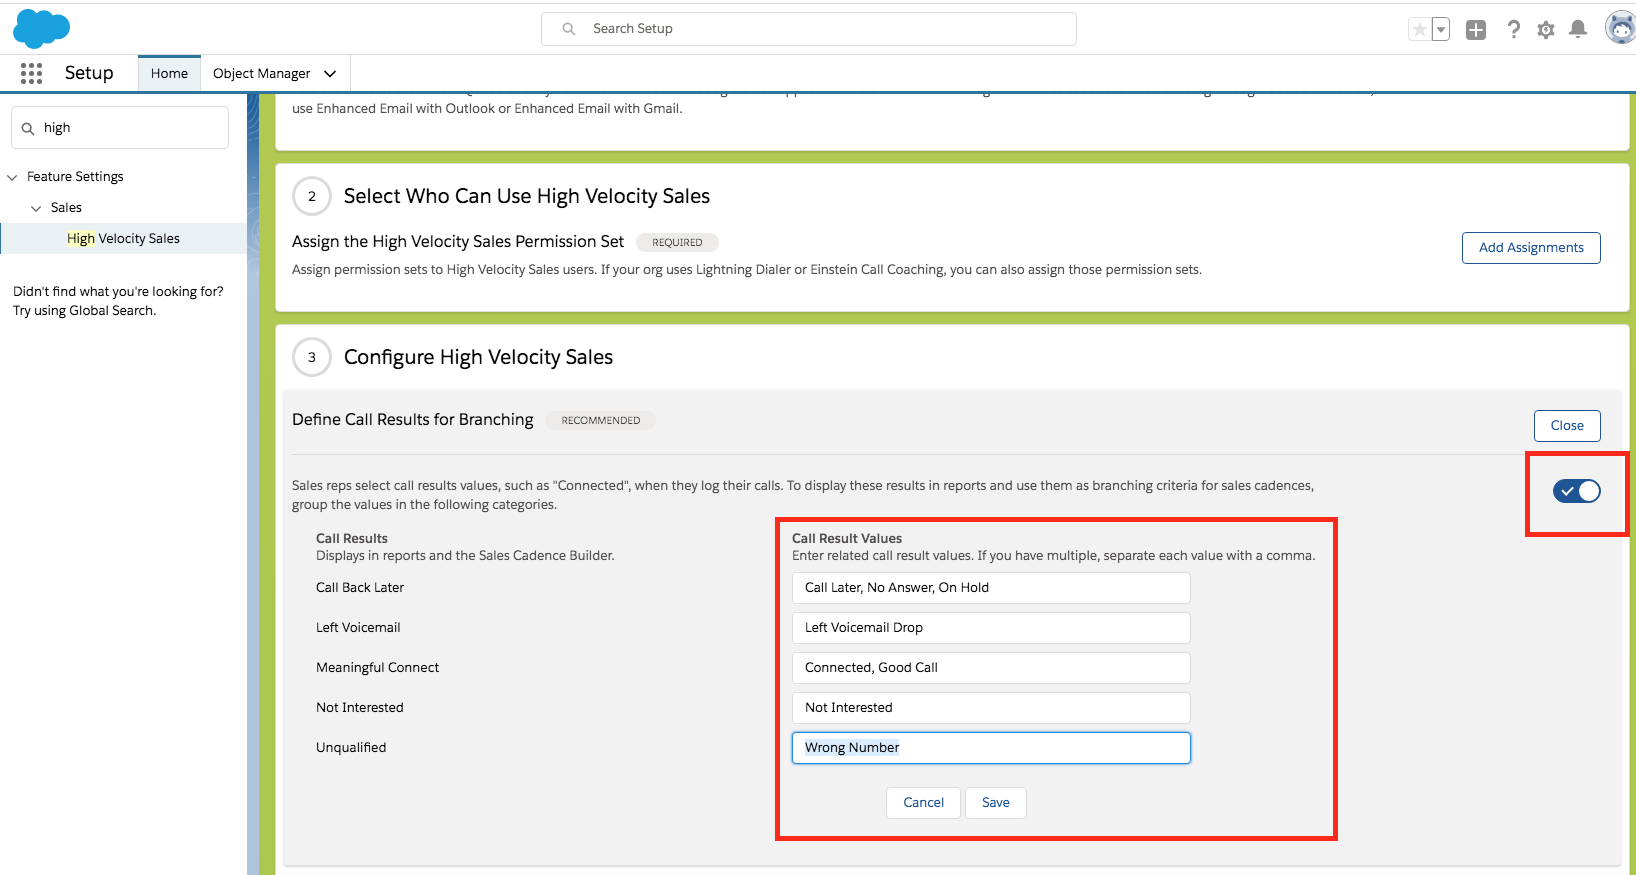
Task: View notifications bell icon
Action: tap(1578, 29)
